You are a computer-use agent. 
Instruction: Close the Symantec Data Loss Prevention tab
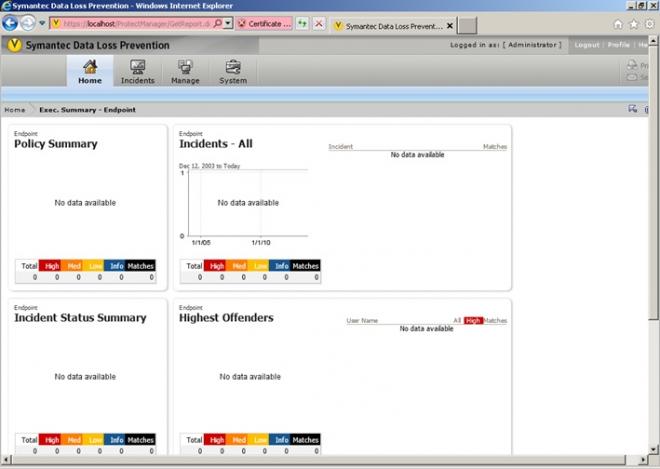[450, 26]
